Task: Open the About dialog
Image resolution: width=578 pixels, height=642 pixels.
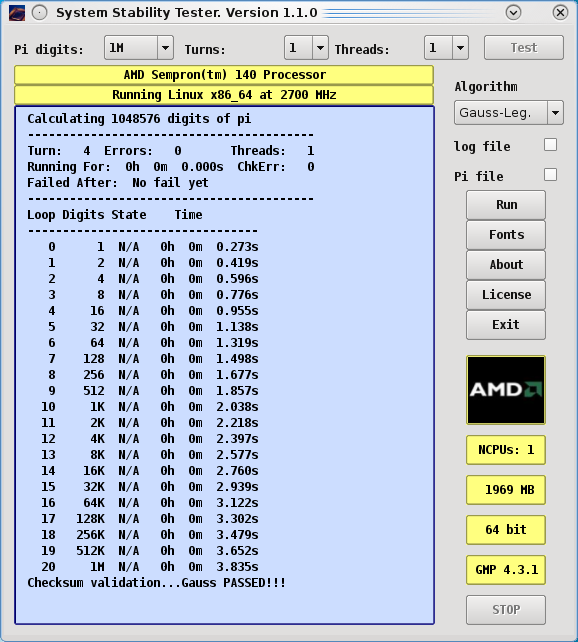Action: [x=506, y=265]
